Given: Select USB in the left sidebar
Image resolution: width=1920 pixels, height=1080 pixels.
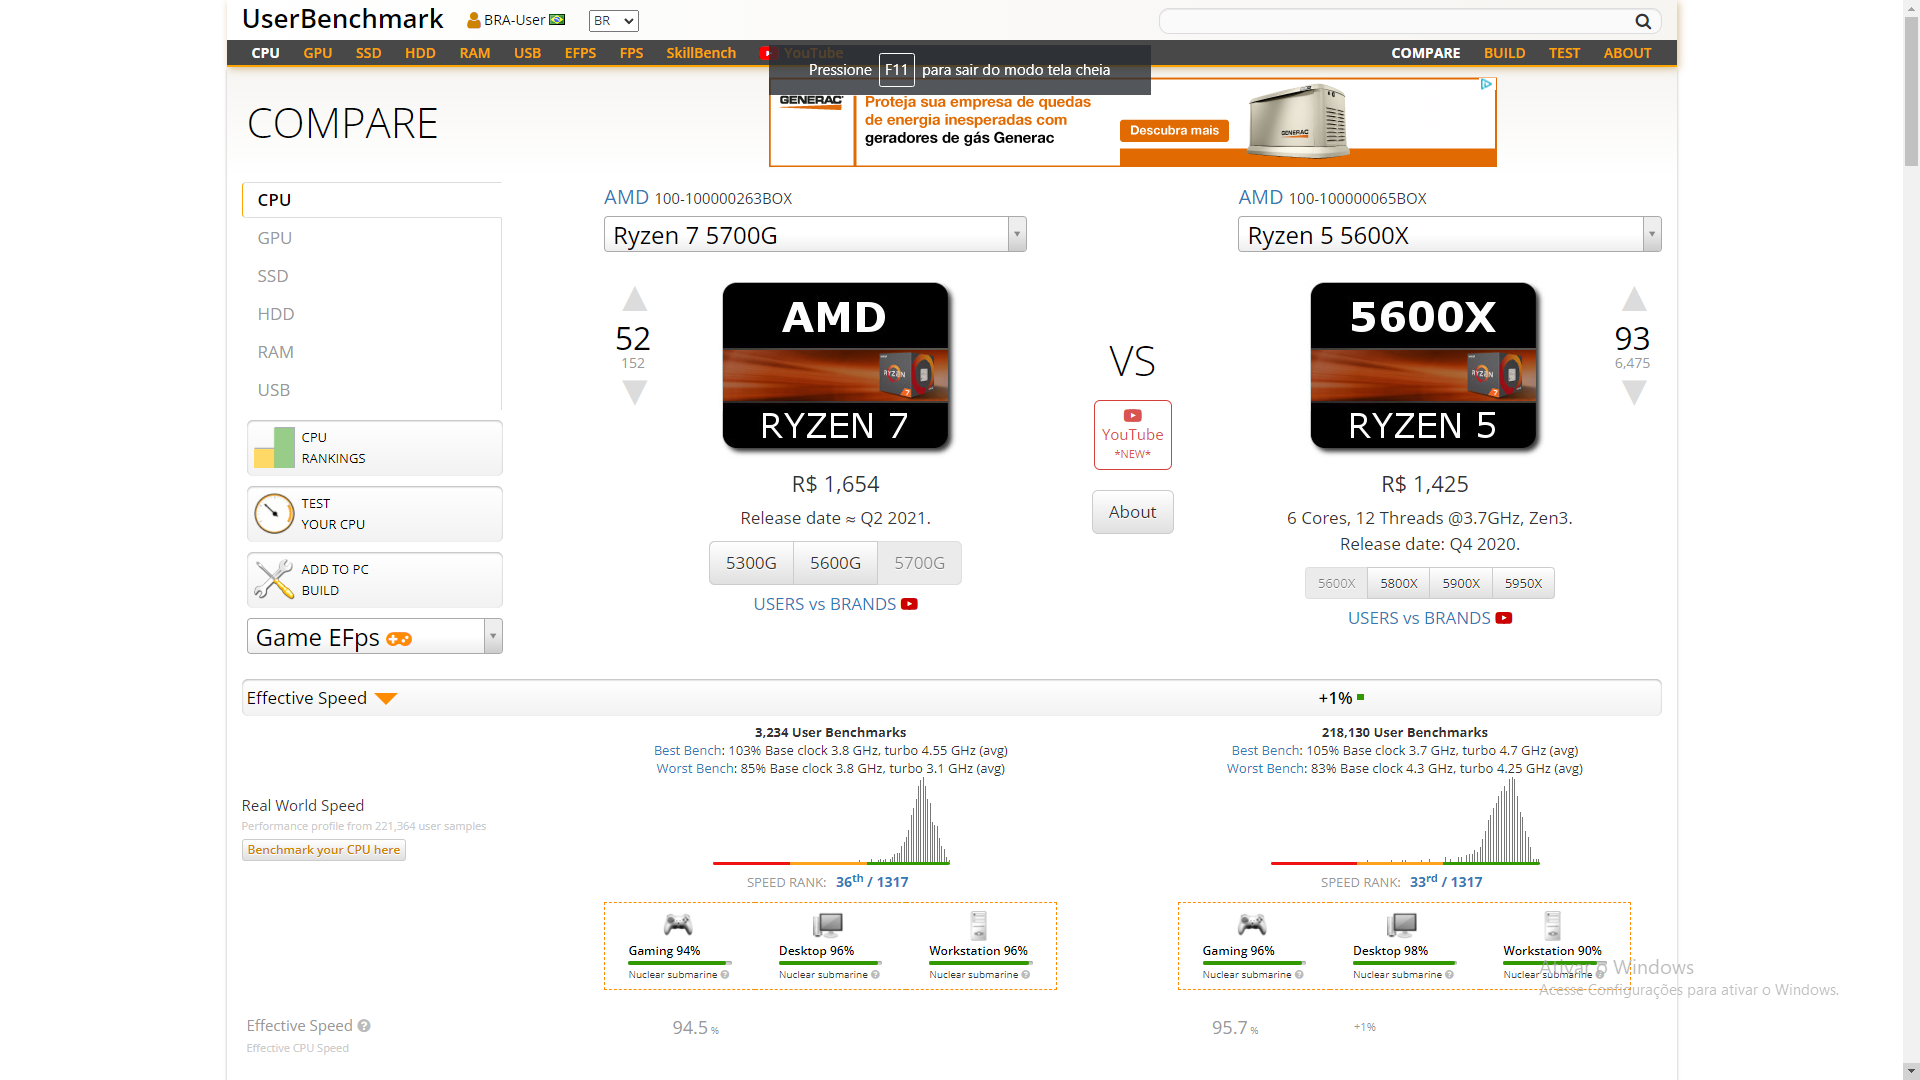Looking at the screenshot, I should tap(274, 390).
